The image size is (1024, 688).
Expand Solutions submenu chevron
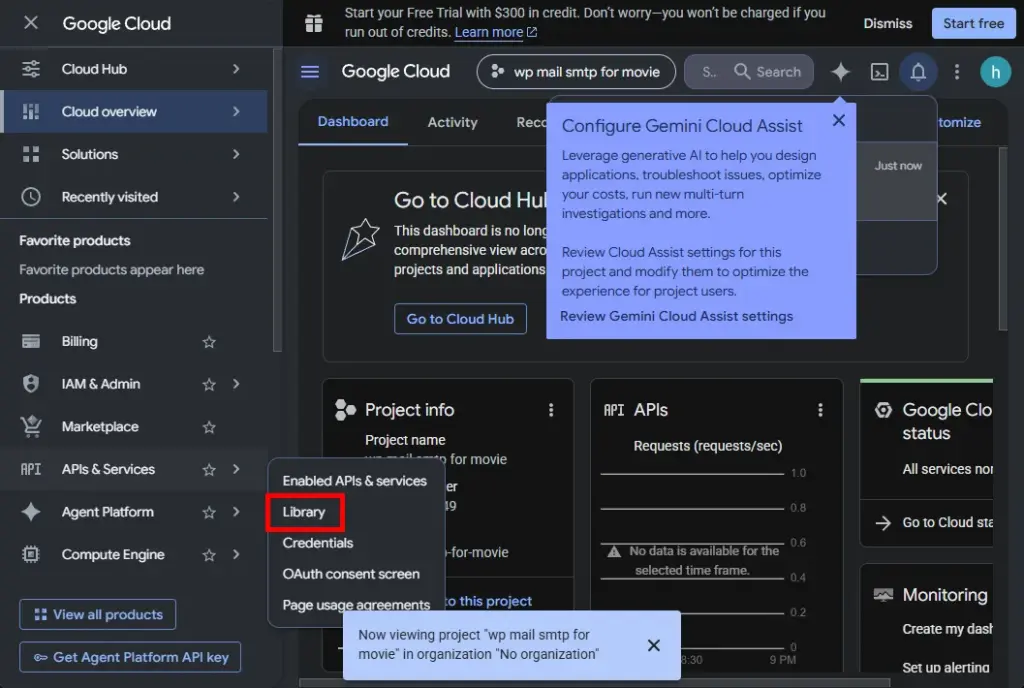point(236,154)
